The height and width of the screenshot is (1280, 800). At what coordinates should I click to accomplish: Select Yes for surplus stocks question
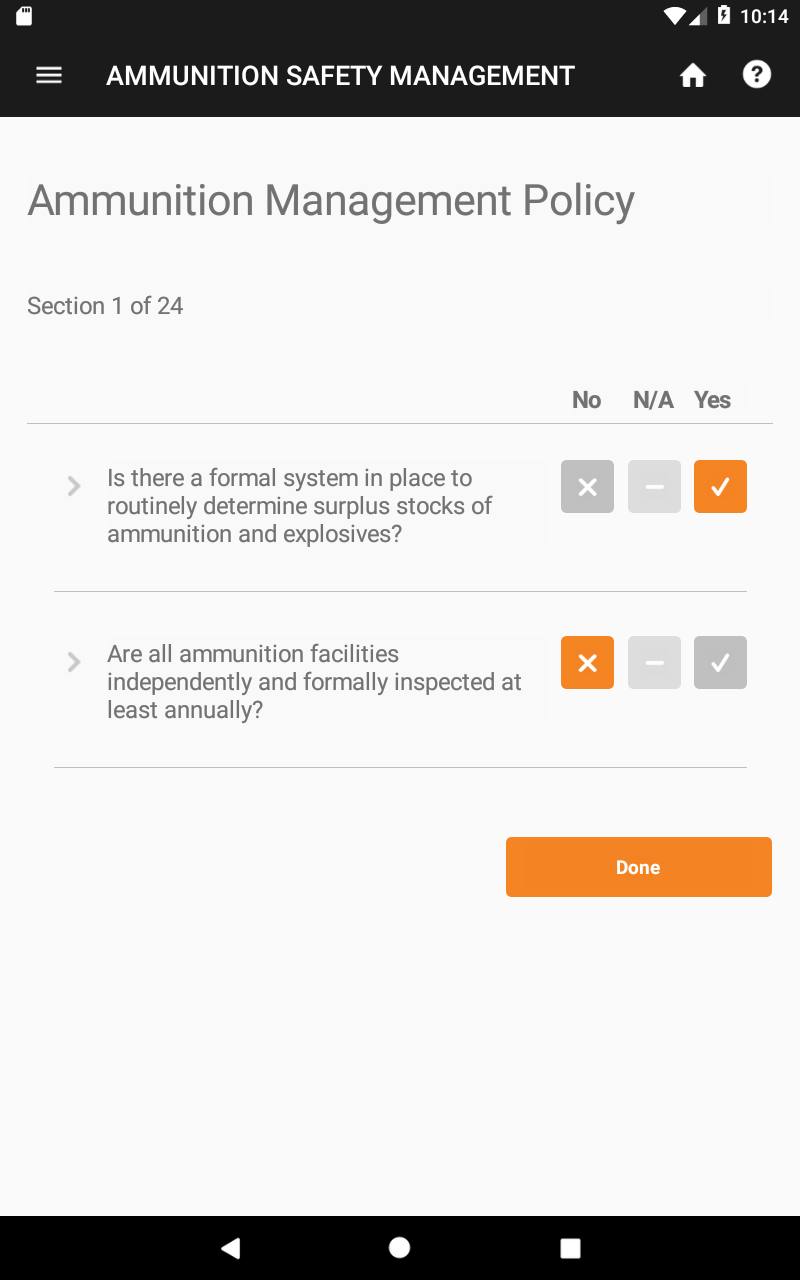point(720,487)
